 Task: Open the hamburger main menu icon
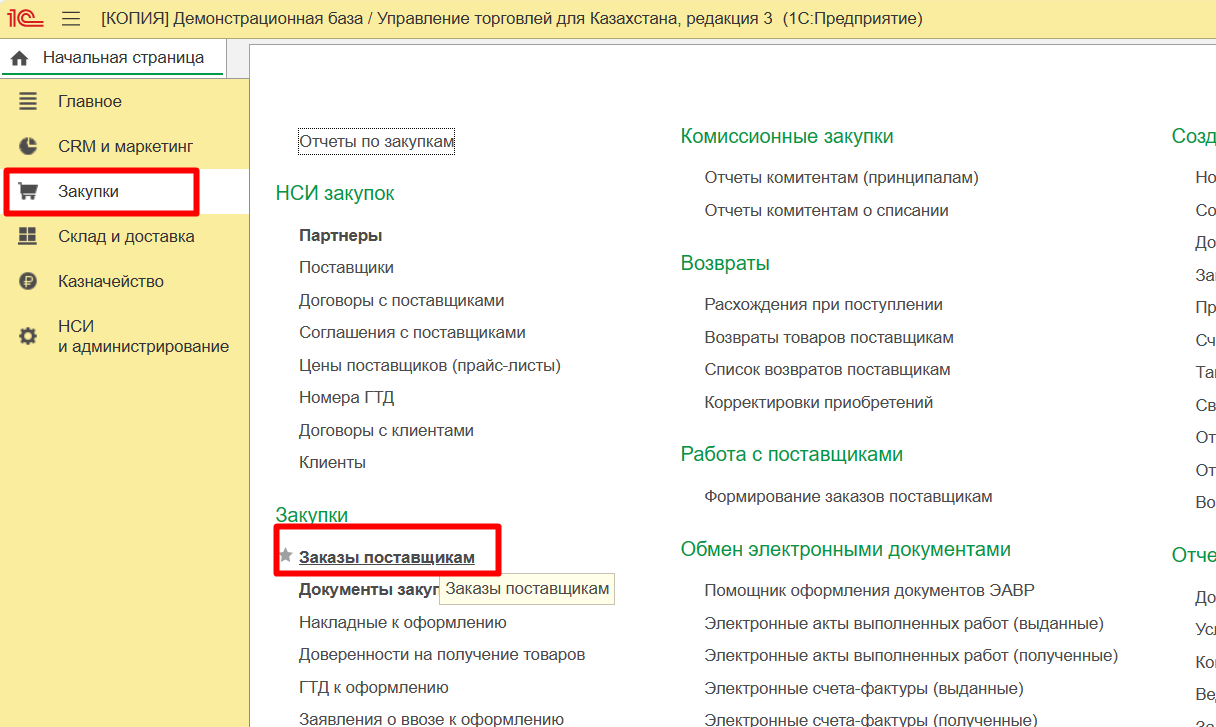click(71, 19)
